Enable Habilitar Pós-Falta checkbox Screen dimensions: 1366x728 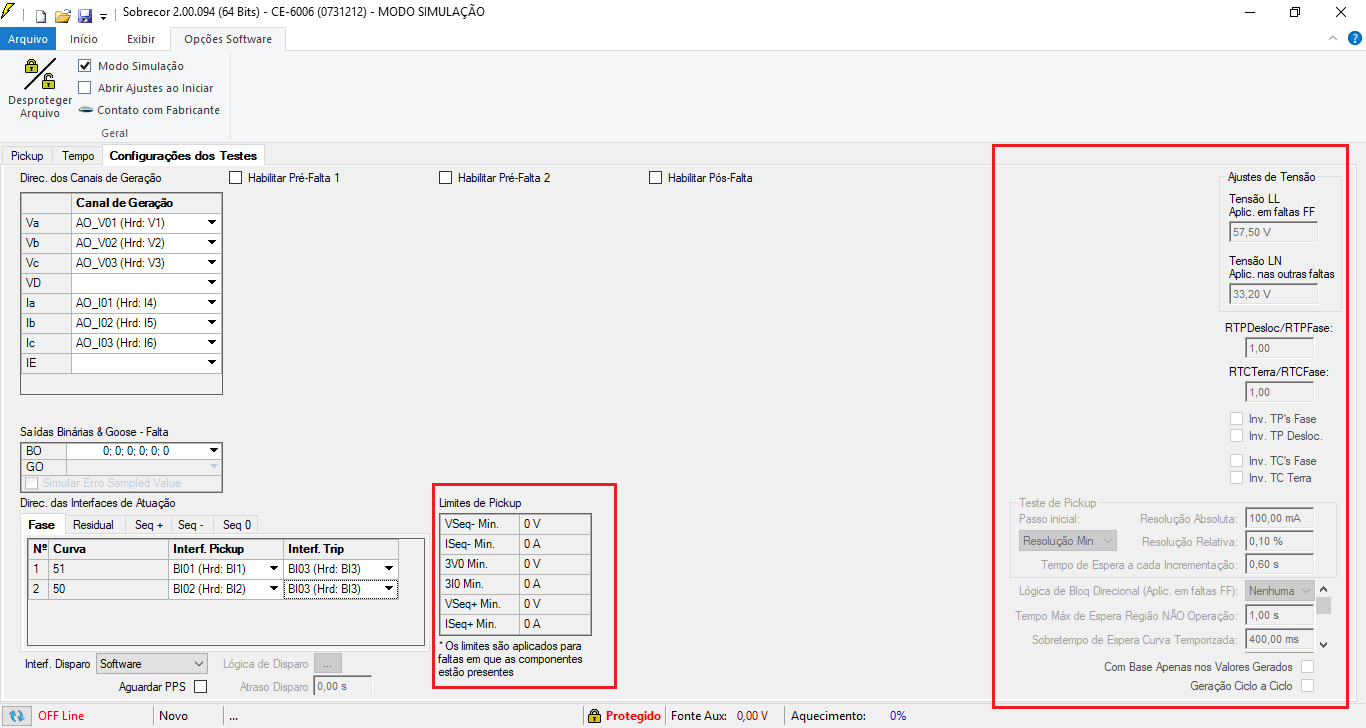656,178
